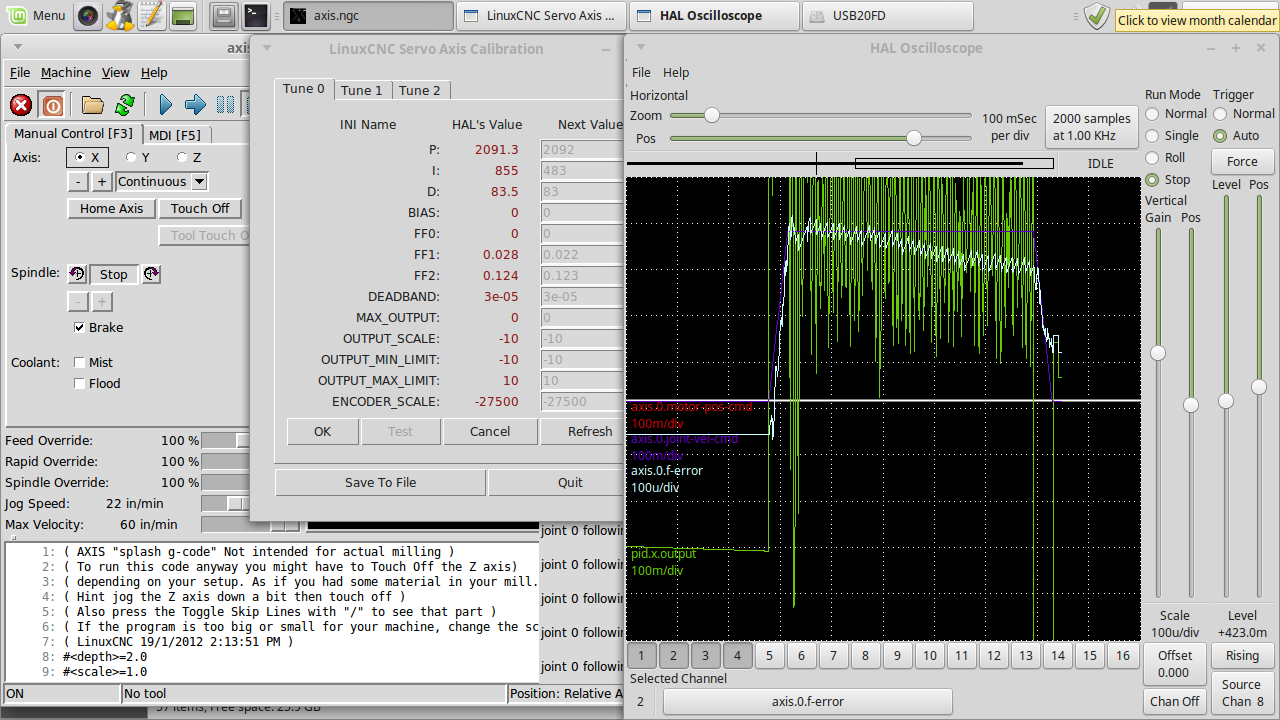The height and width of the screenshot is (720, 1280).
Task: Open Help menu in HAL Oscilloscope
Action: point(676,73)
